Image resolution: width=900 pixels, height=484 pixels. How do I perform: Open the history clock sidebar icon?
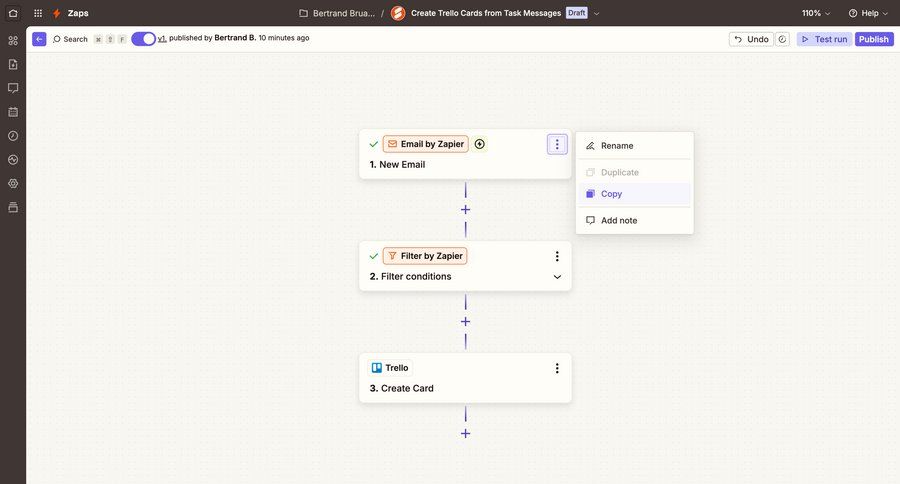click(13, 135)
